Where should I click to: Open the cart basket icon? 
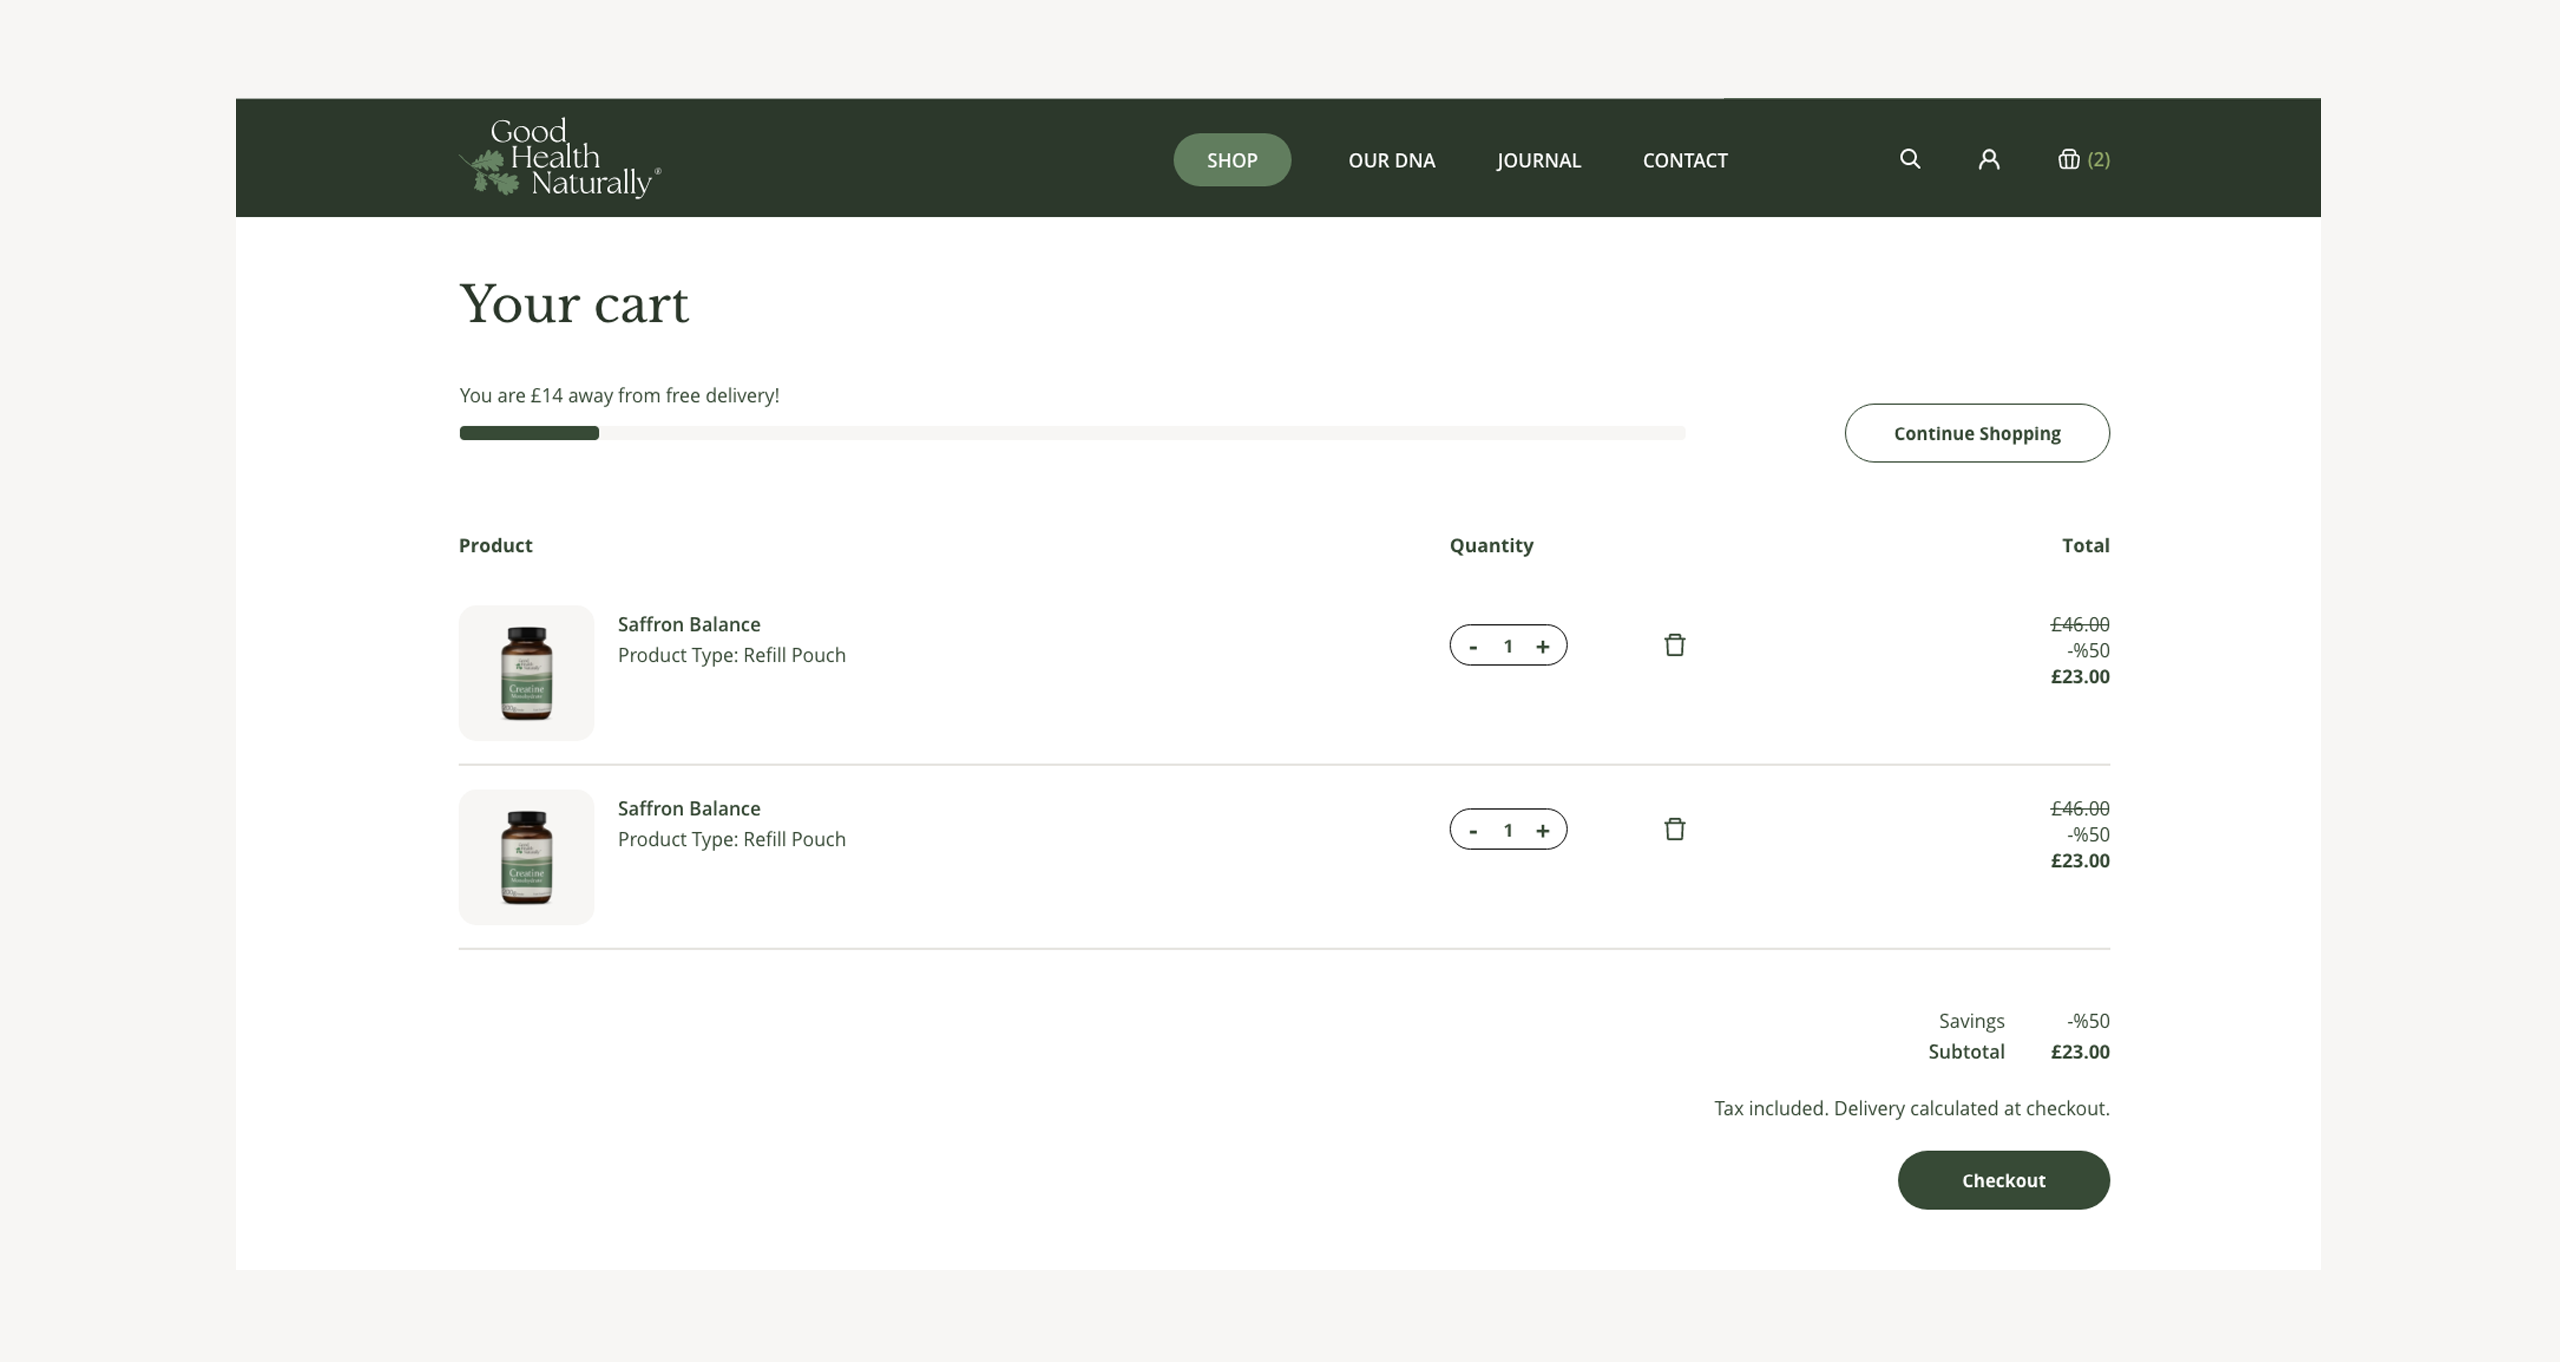pyautogui.click(x=2069, y=159)
